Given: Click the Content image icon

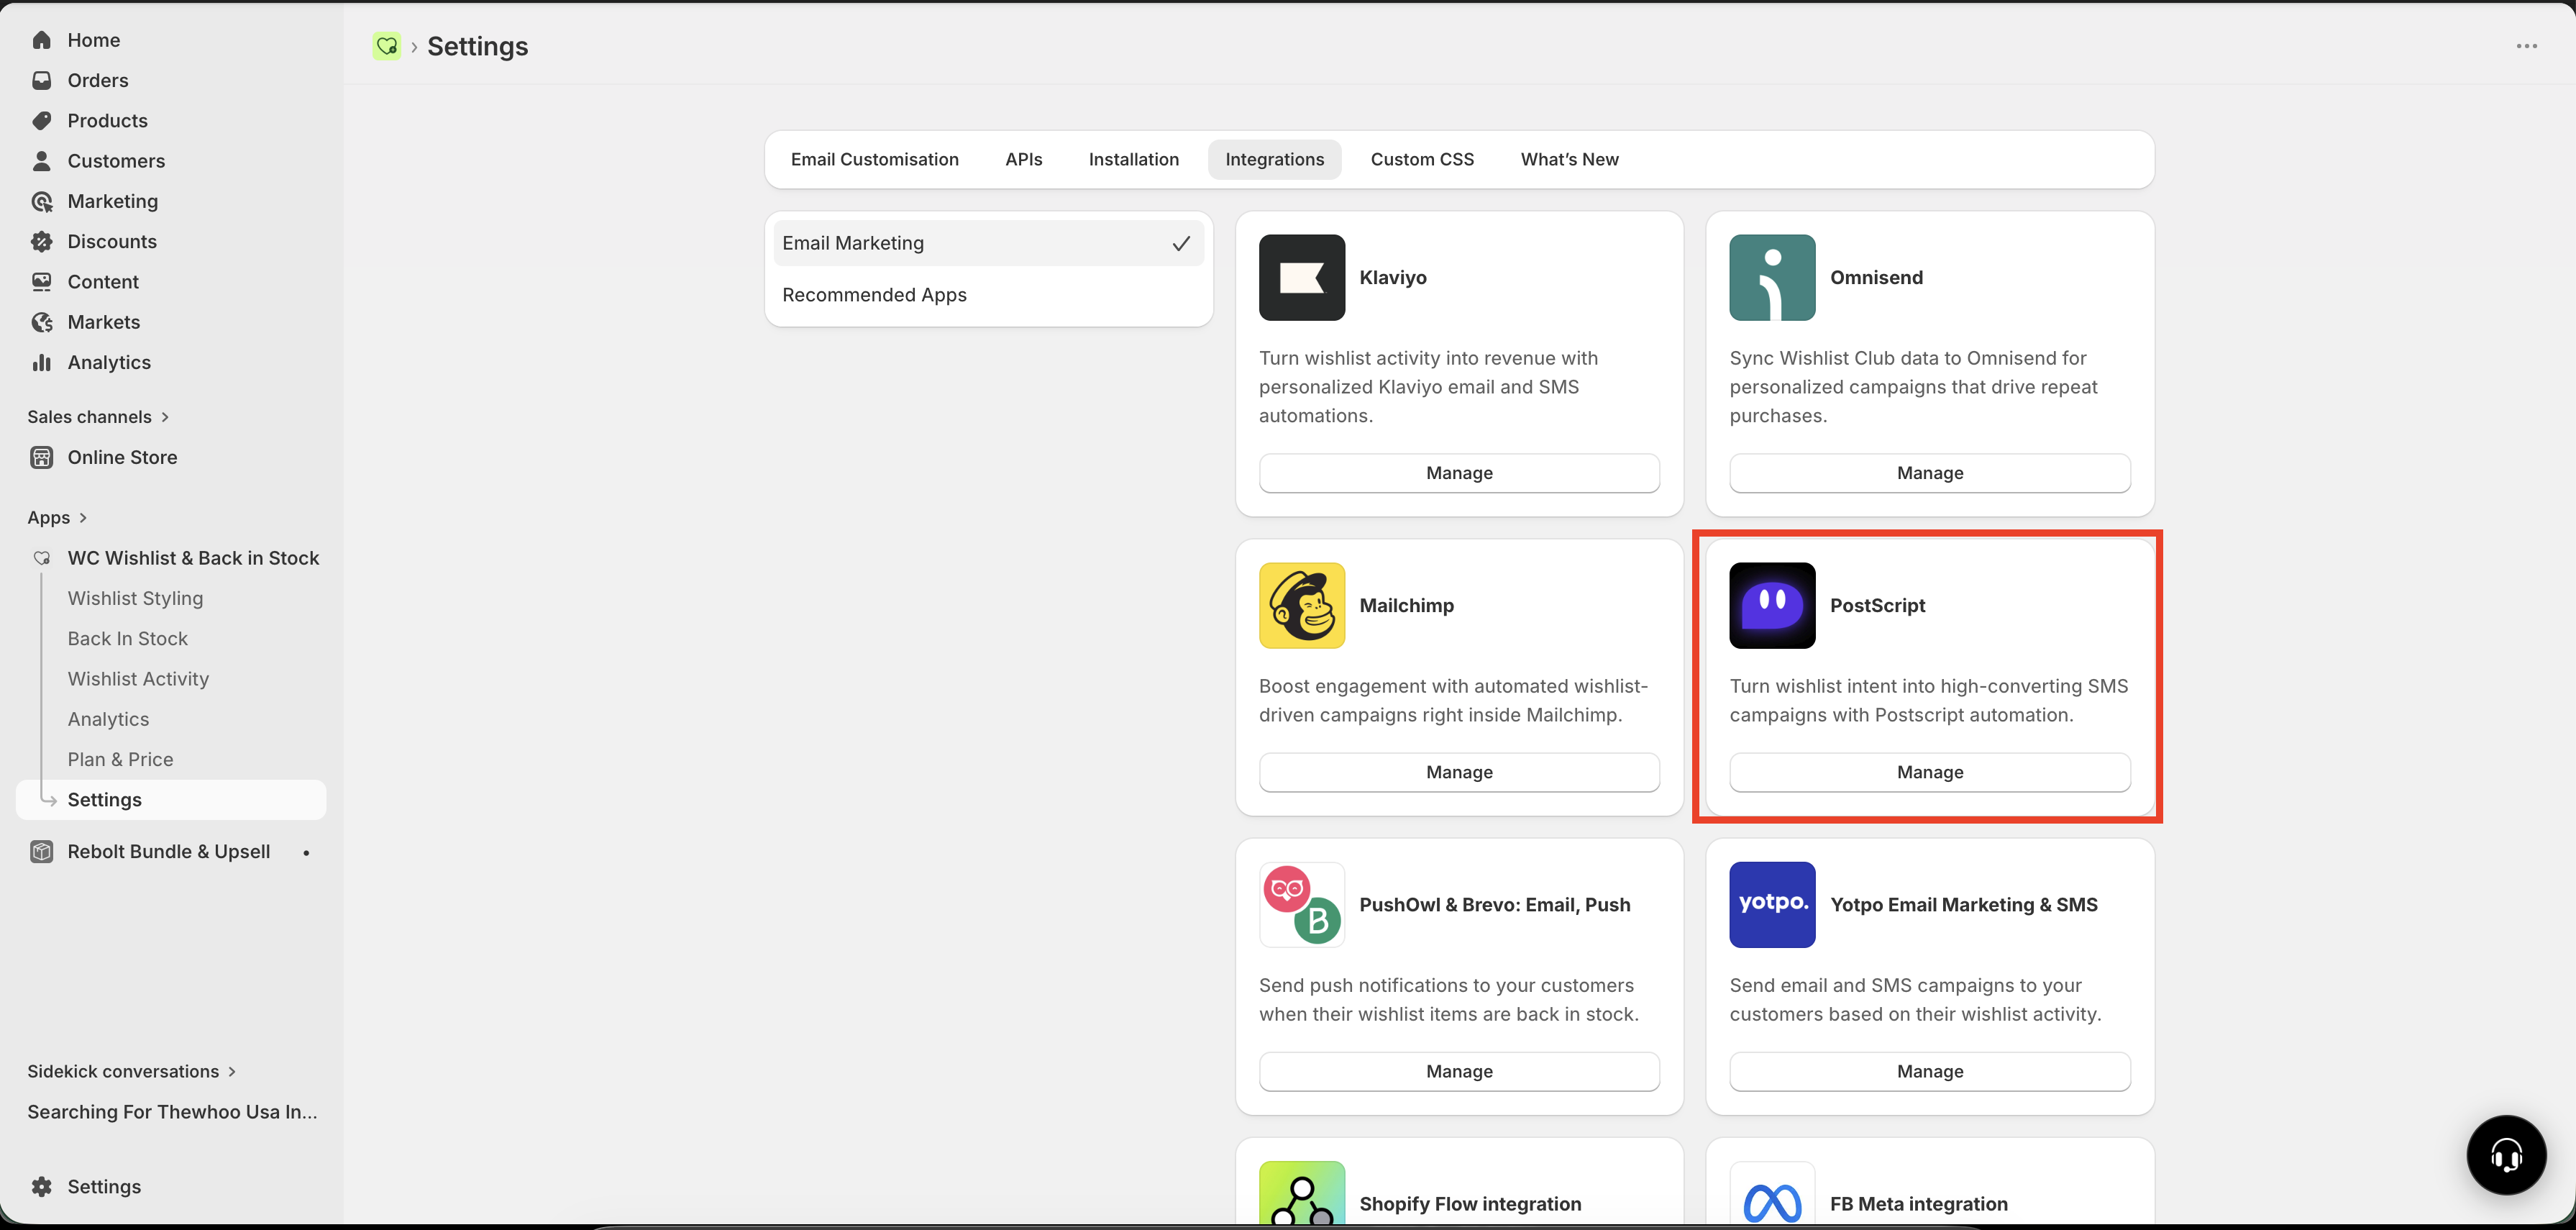Looking at the screenshot, I should click(41, 282).
